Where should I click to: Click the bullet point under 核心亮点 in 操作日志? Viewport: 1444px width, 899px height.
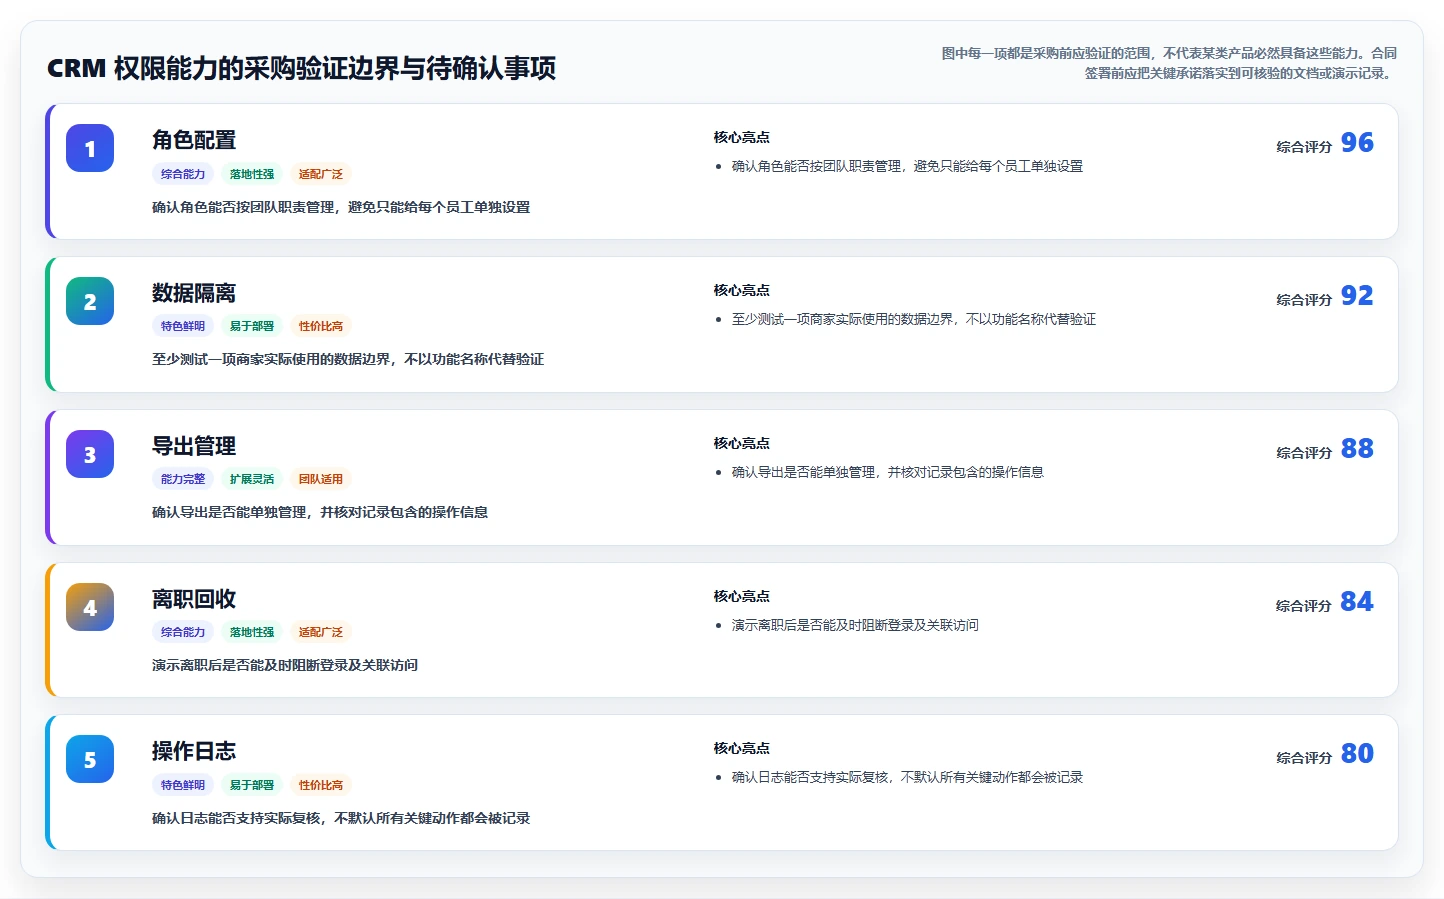pyautogui.click(x=907, y=777)
